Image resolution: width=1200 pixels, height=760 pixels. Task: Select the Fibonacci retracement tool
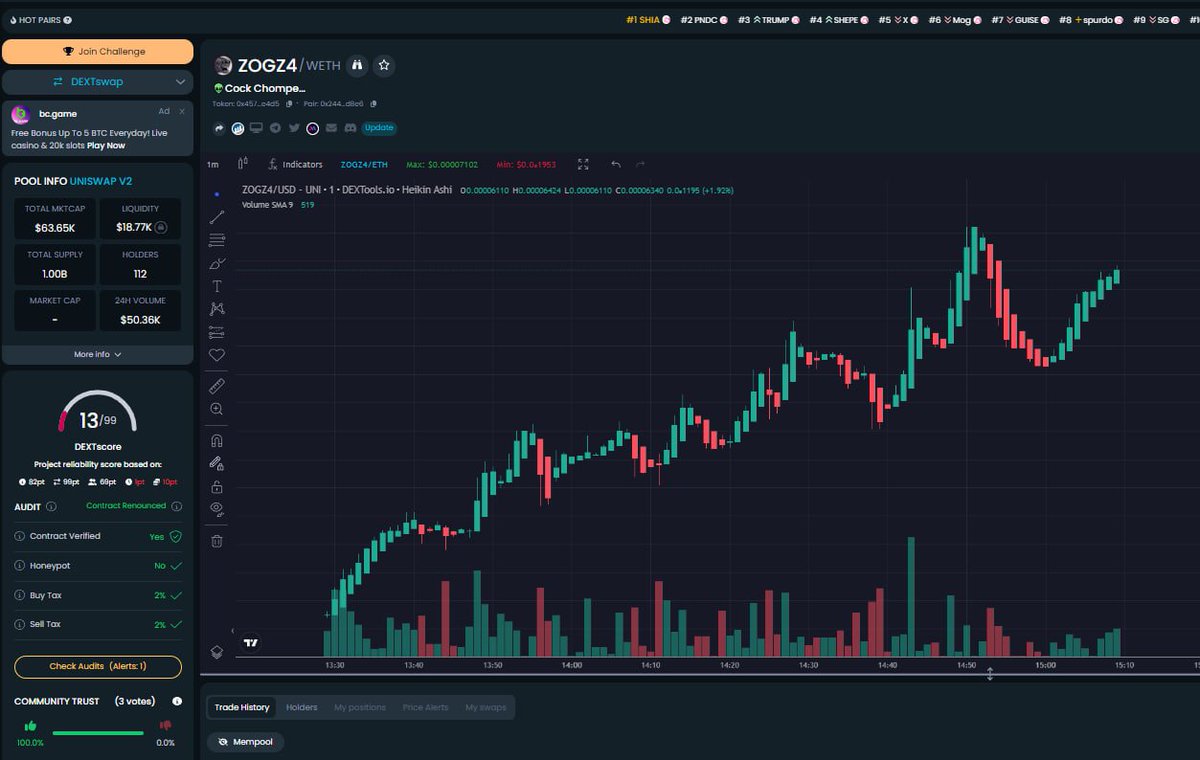[217, 240]
